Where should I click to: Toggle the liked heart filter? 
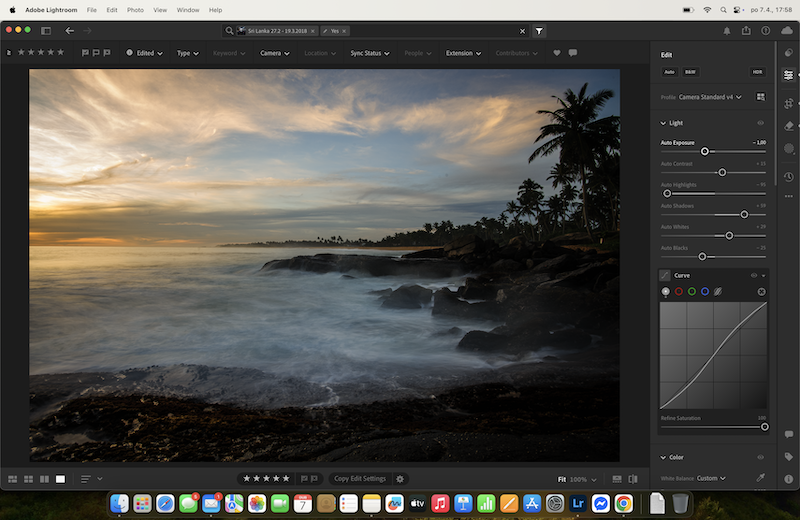coord(557,53)
